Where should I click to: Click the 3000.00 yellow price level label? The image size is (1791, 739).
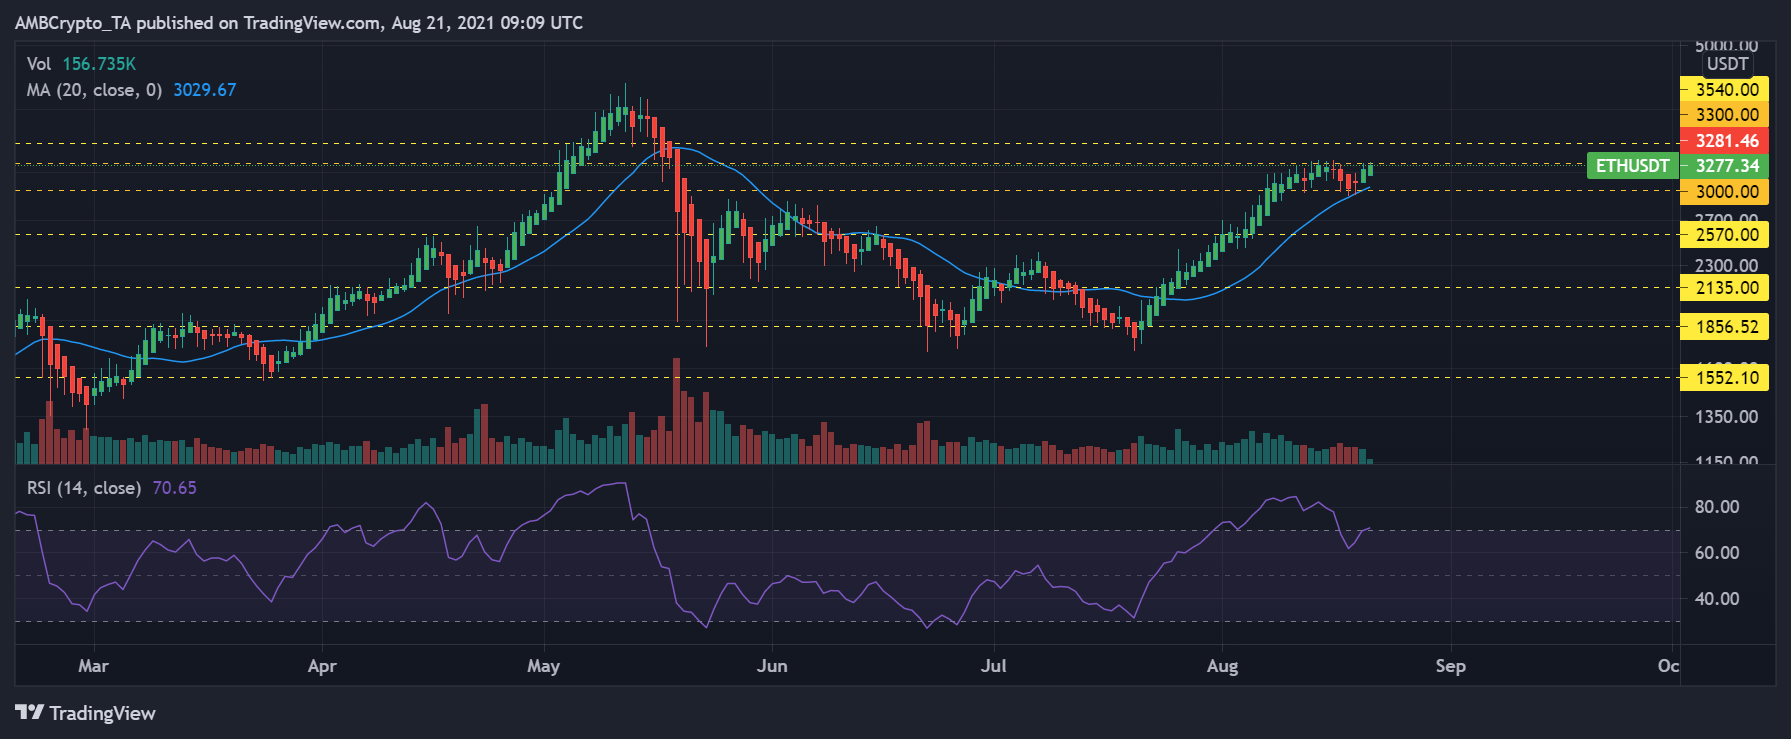pyautogui.click(x=1726, y=191)
